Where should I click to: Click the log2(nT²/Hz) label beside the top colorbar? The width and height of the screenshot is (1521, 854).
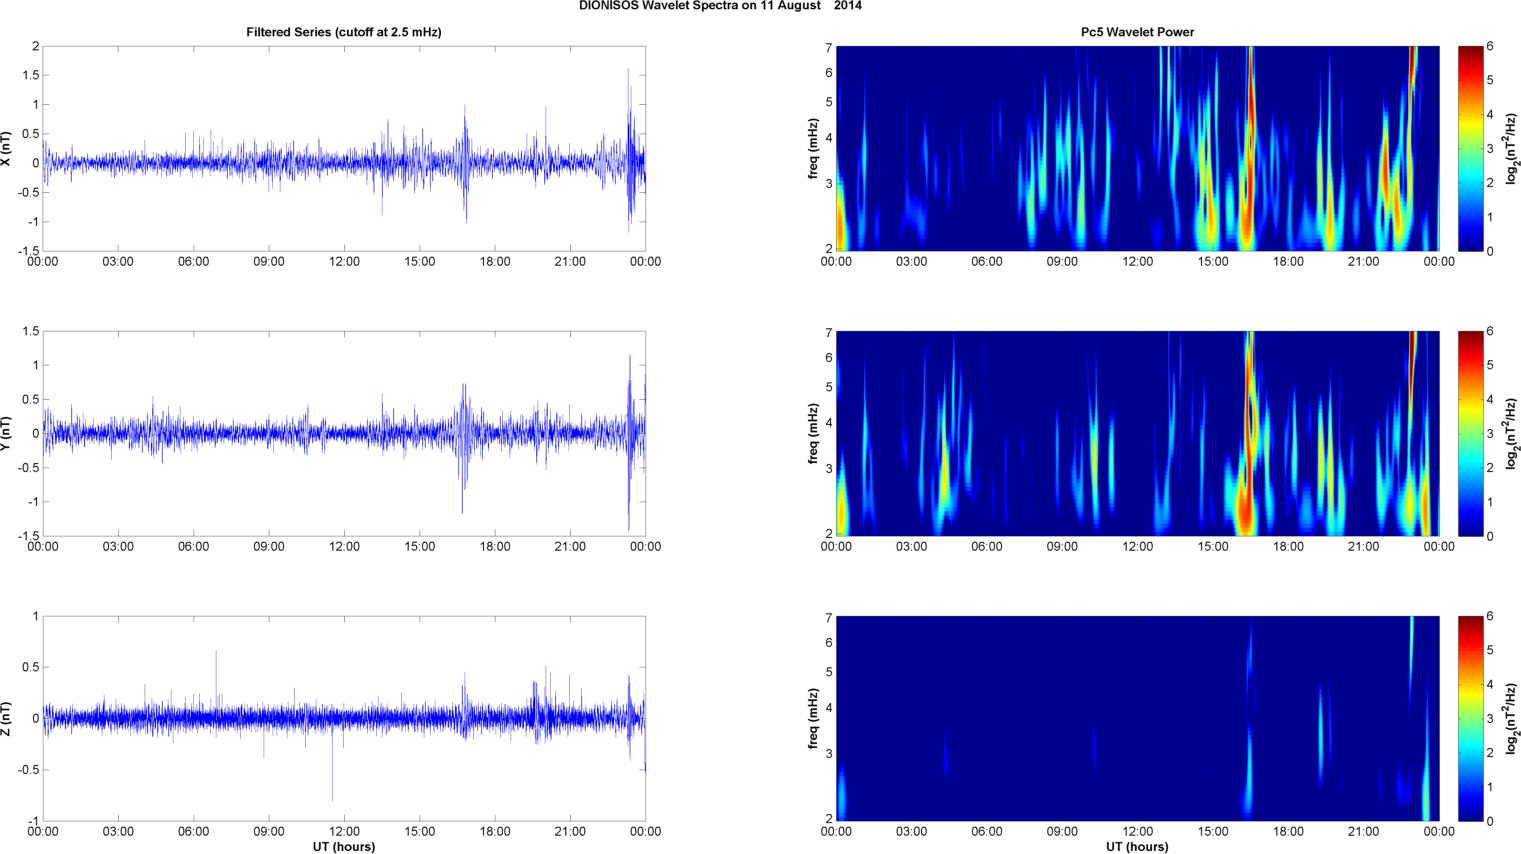tap(1513, 148)
